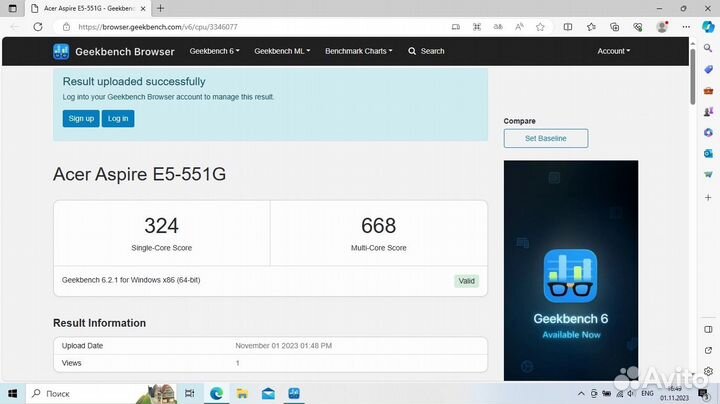The image size is (720, 404).
Task: Click Search in the Geekbench navbar
Action: click(x=426, y=51)
